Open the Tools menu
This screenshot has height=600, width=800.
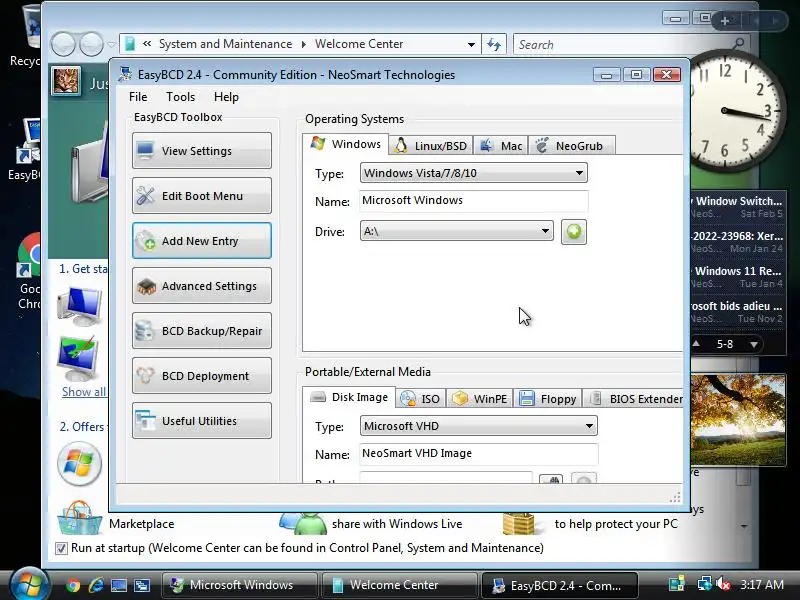[181, 97]
